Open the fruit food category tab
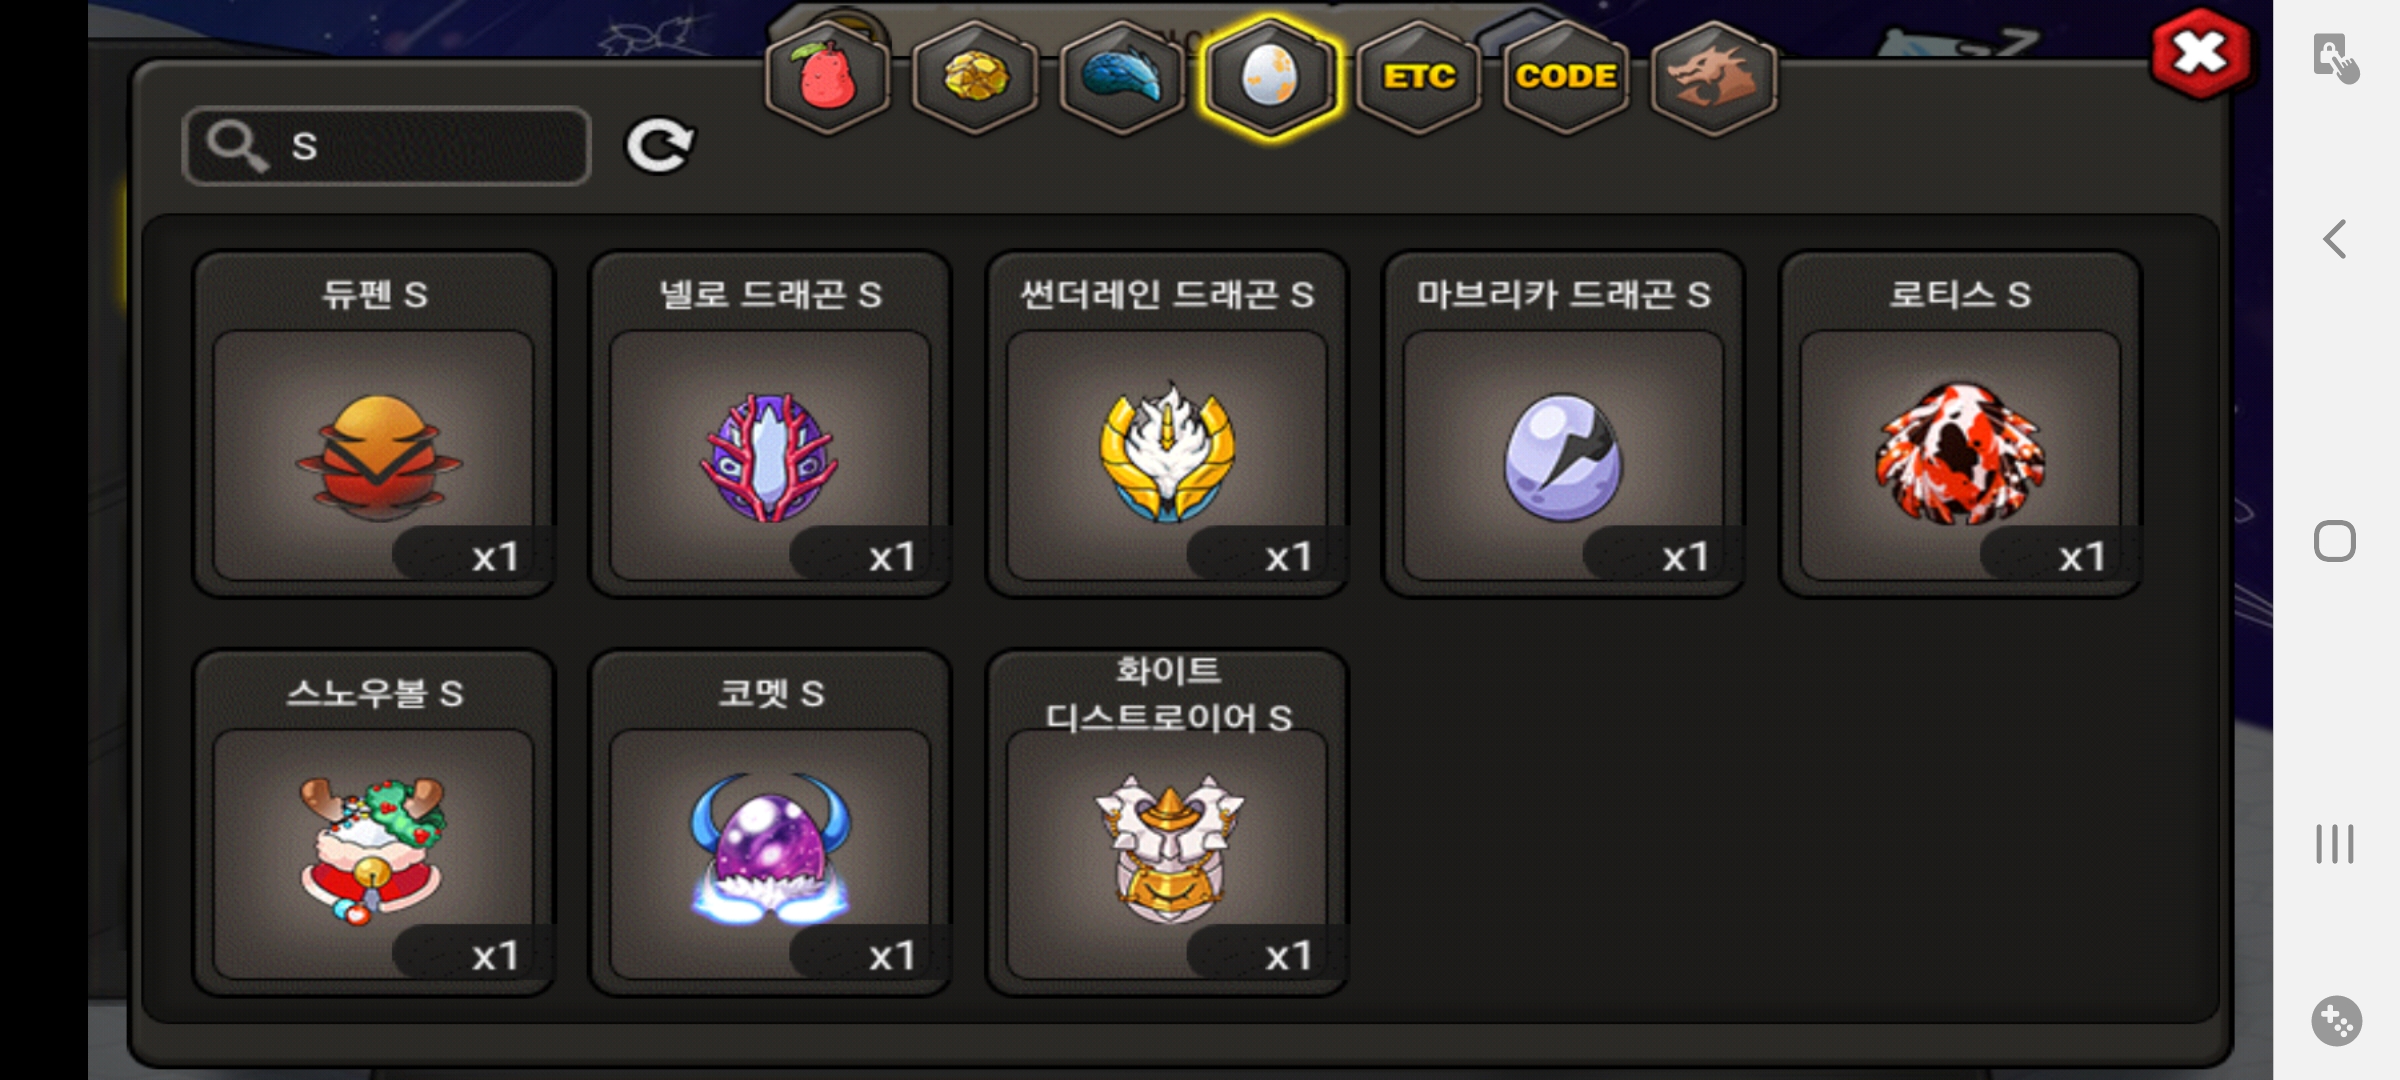The width and height of the screenshot is (2400, 1080). tap(827, 77)
